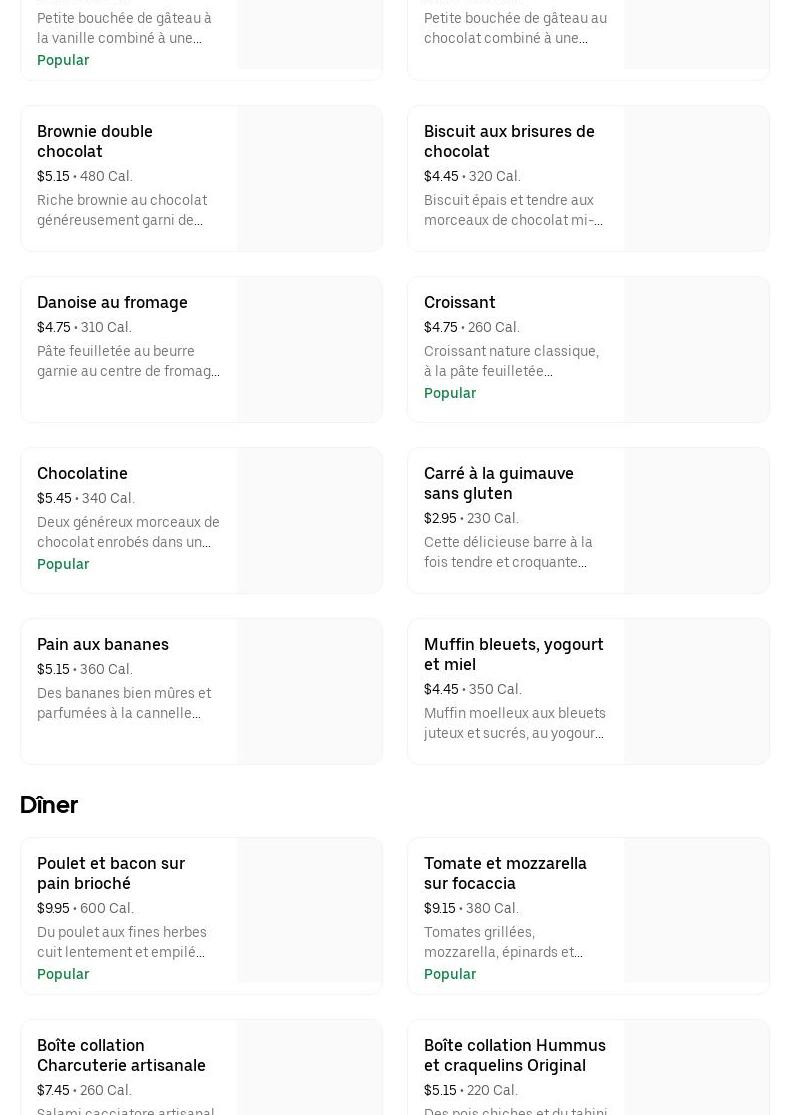
Task: Select Biscuit aux brisures de chocolat
Action: pos(509,141)
